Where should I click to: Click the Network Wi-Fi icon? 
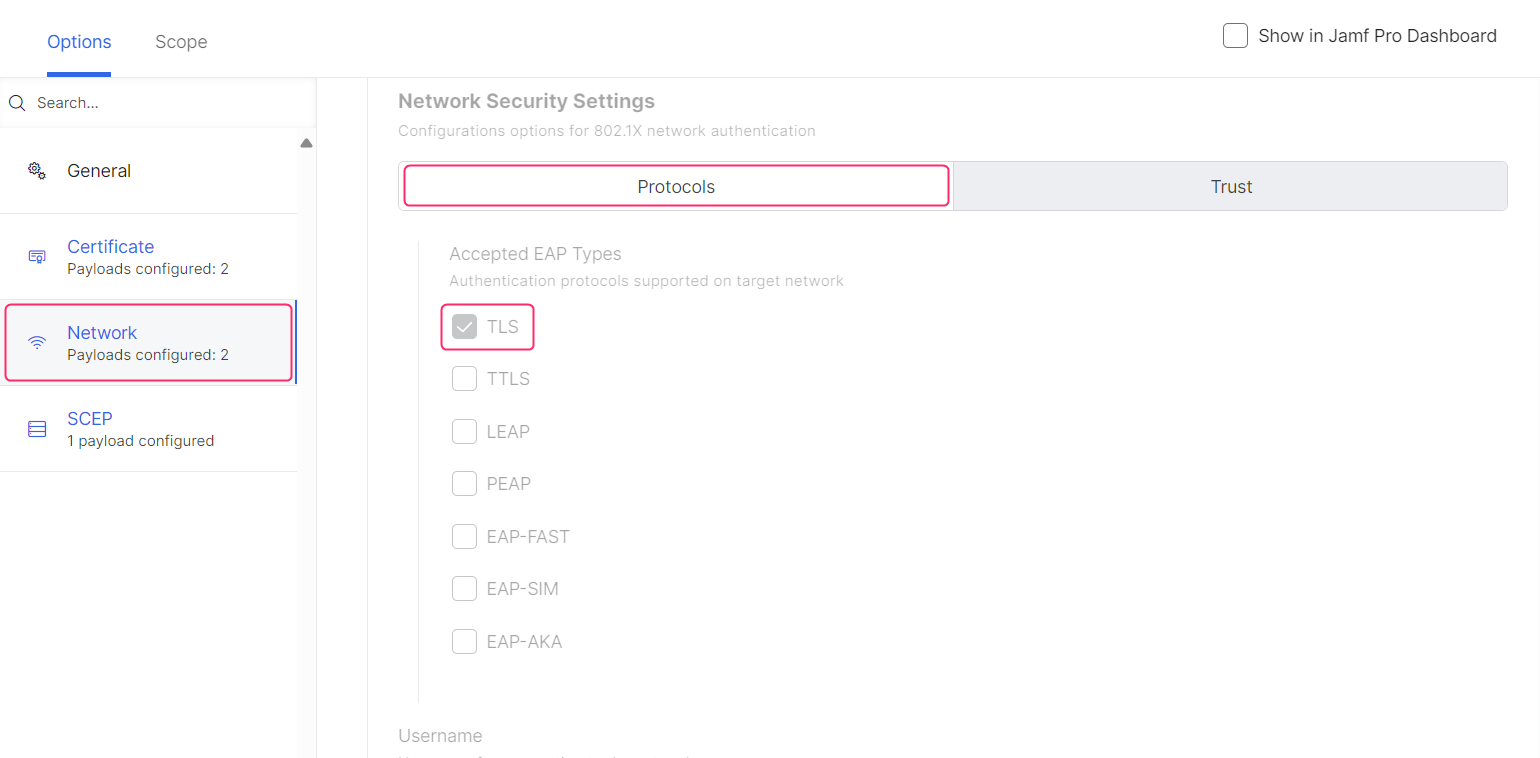tap(37, 342)
